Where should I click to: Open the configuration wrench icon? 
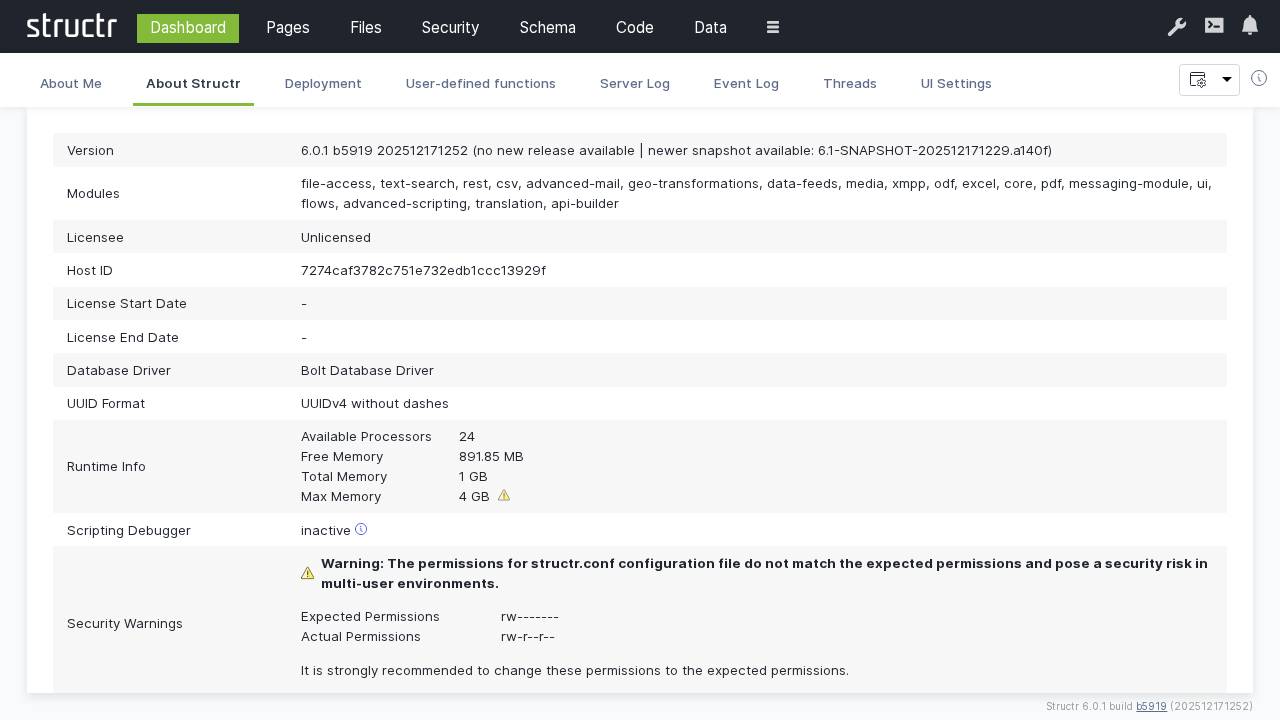click(x=1177, y=27)
